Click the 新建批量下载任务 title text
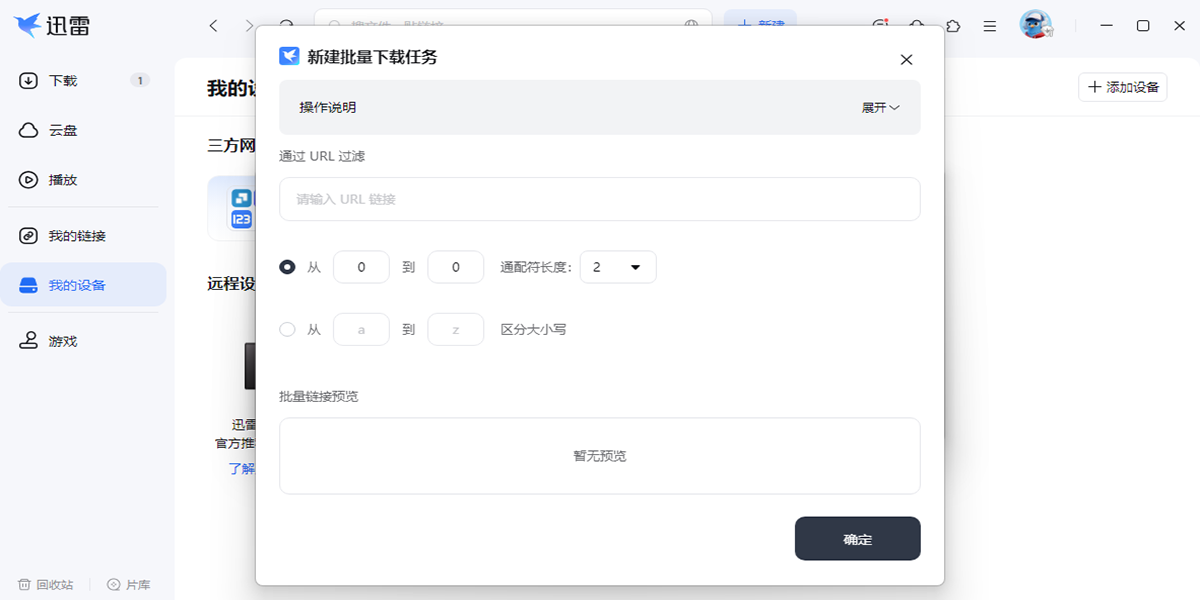Viewport: 1200px width, 600px height. [372, 57]
